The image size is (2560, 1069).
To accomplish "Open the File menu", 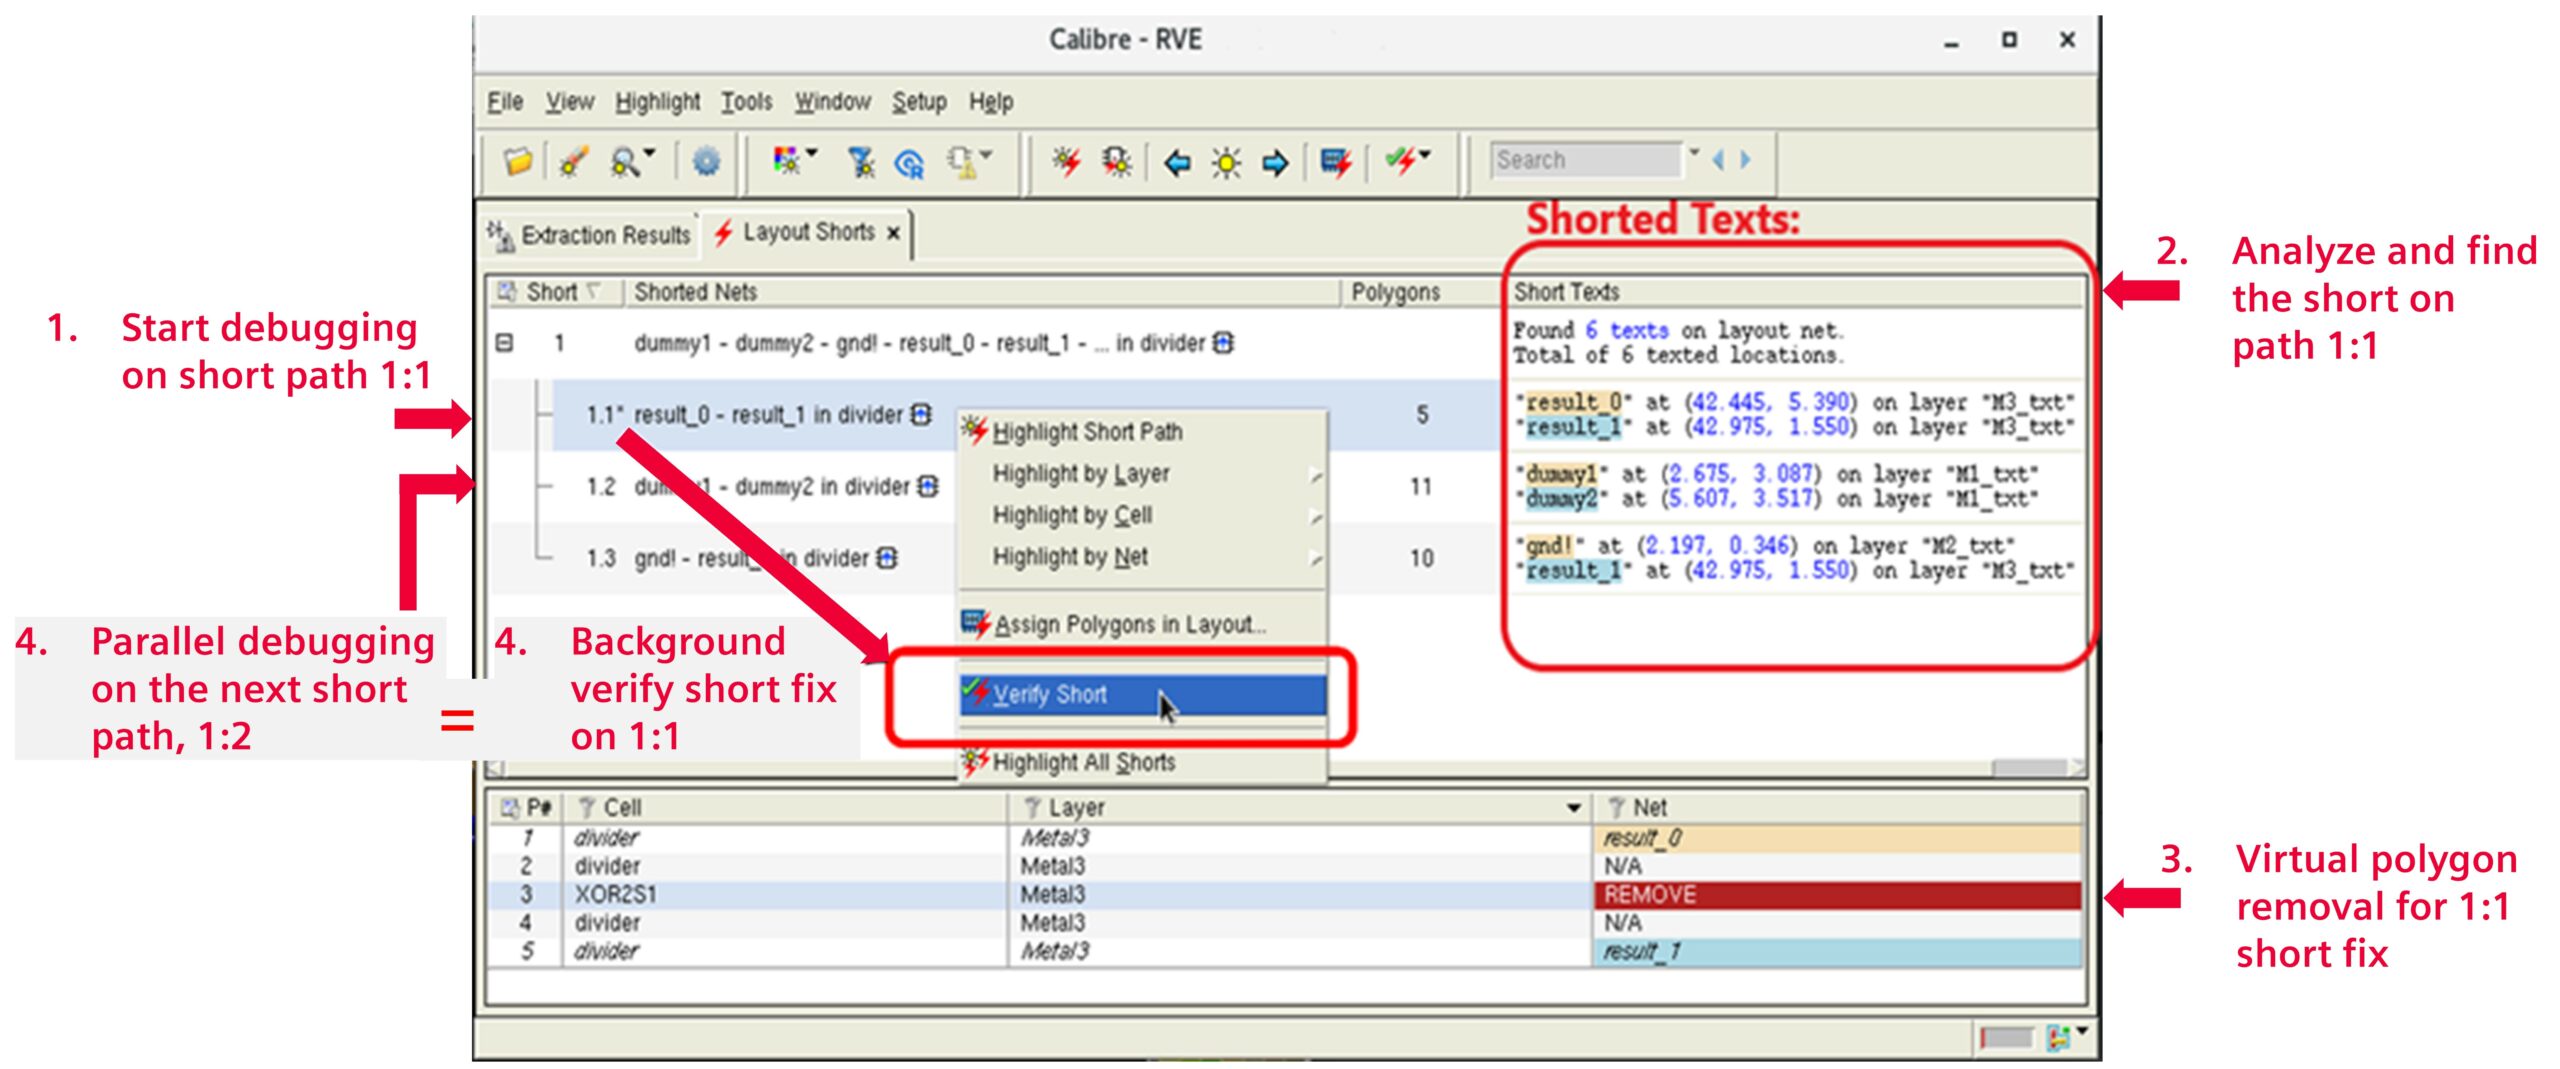I will click(505, 102).
